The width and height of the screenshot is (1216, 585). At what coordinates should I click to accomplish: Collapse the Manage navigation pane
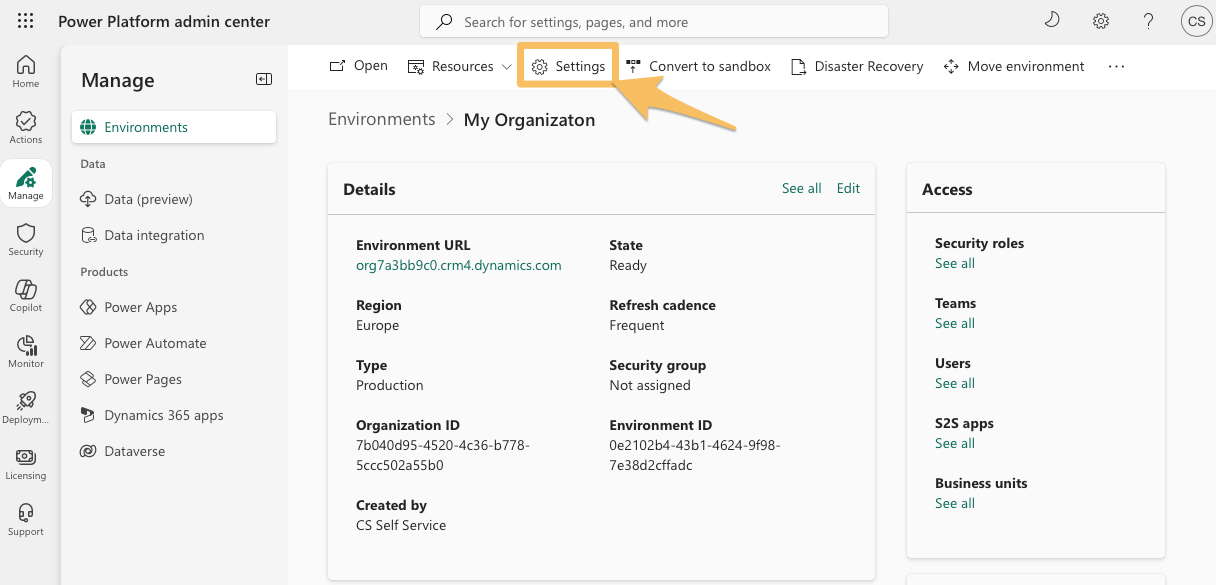264,80
